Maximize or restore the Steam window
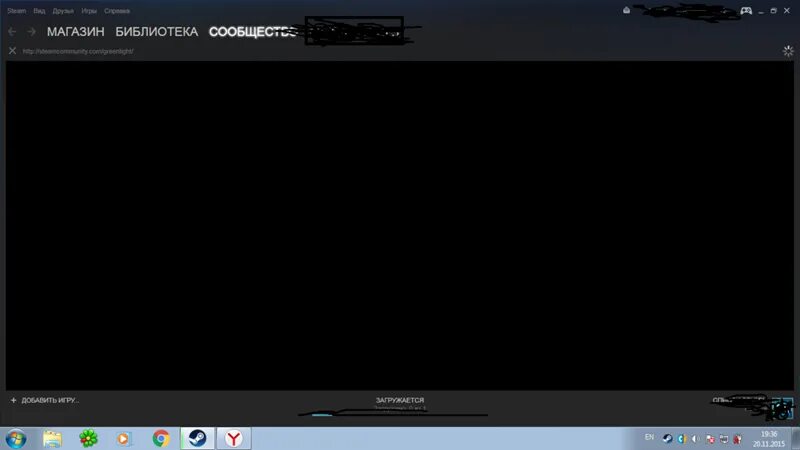This screenshot has width=800, height=450. click(773, 11)
